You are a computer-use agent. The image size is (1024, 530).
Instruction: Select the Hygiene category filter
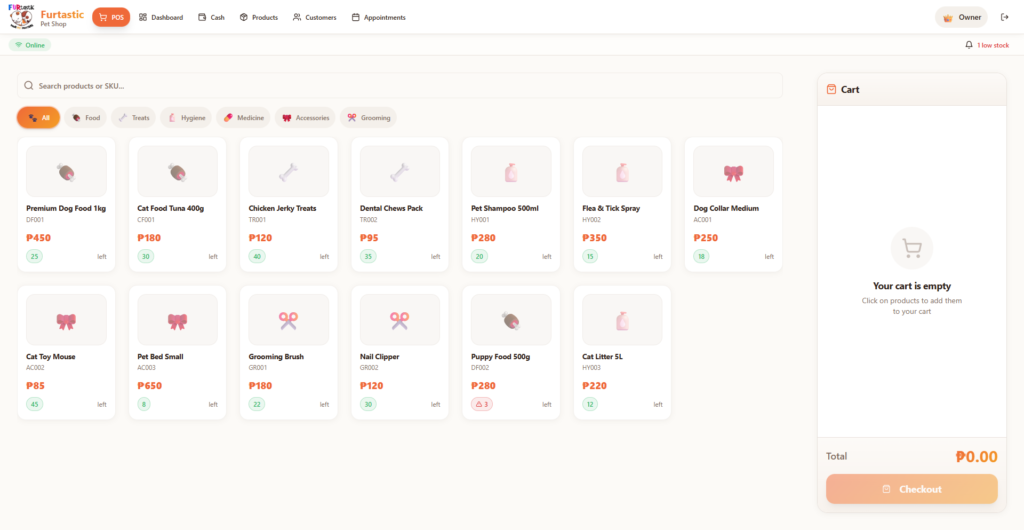pos(186,118)
